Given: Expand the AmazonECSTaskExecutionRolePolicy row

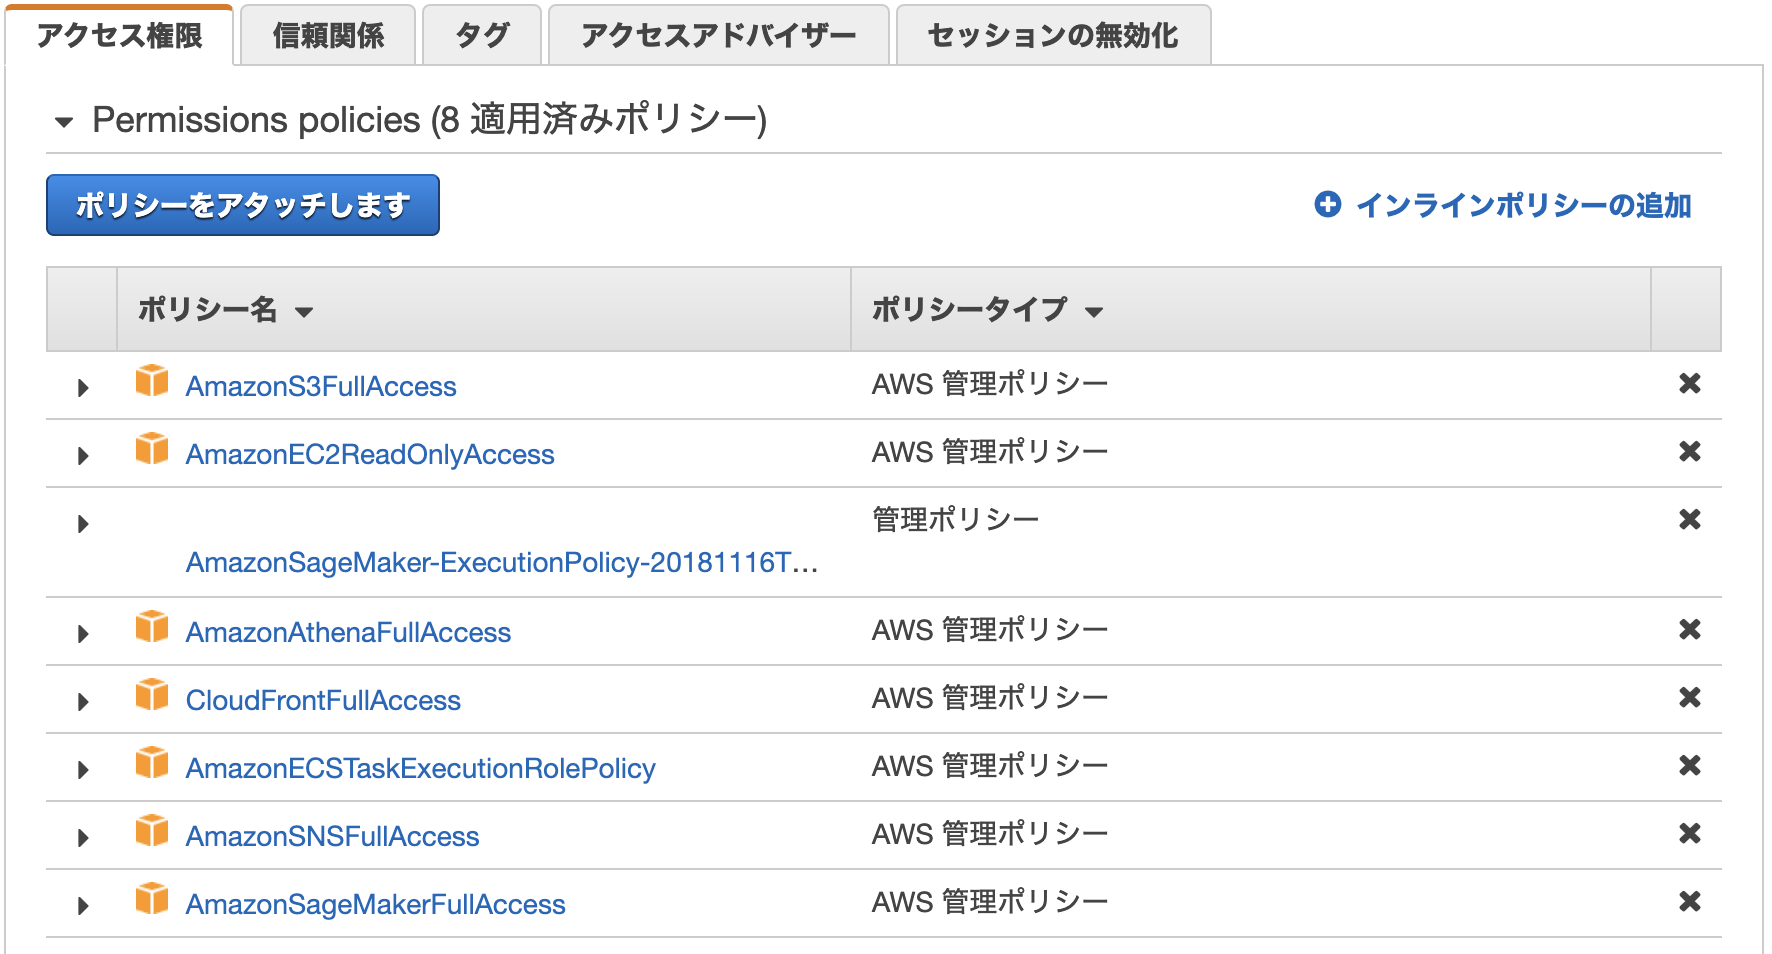Looking at the screenshot, I should coord(83,769).
